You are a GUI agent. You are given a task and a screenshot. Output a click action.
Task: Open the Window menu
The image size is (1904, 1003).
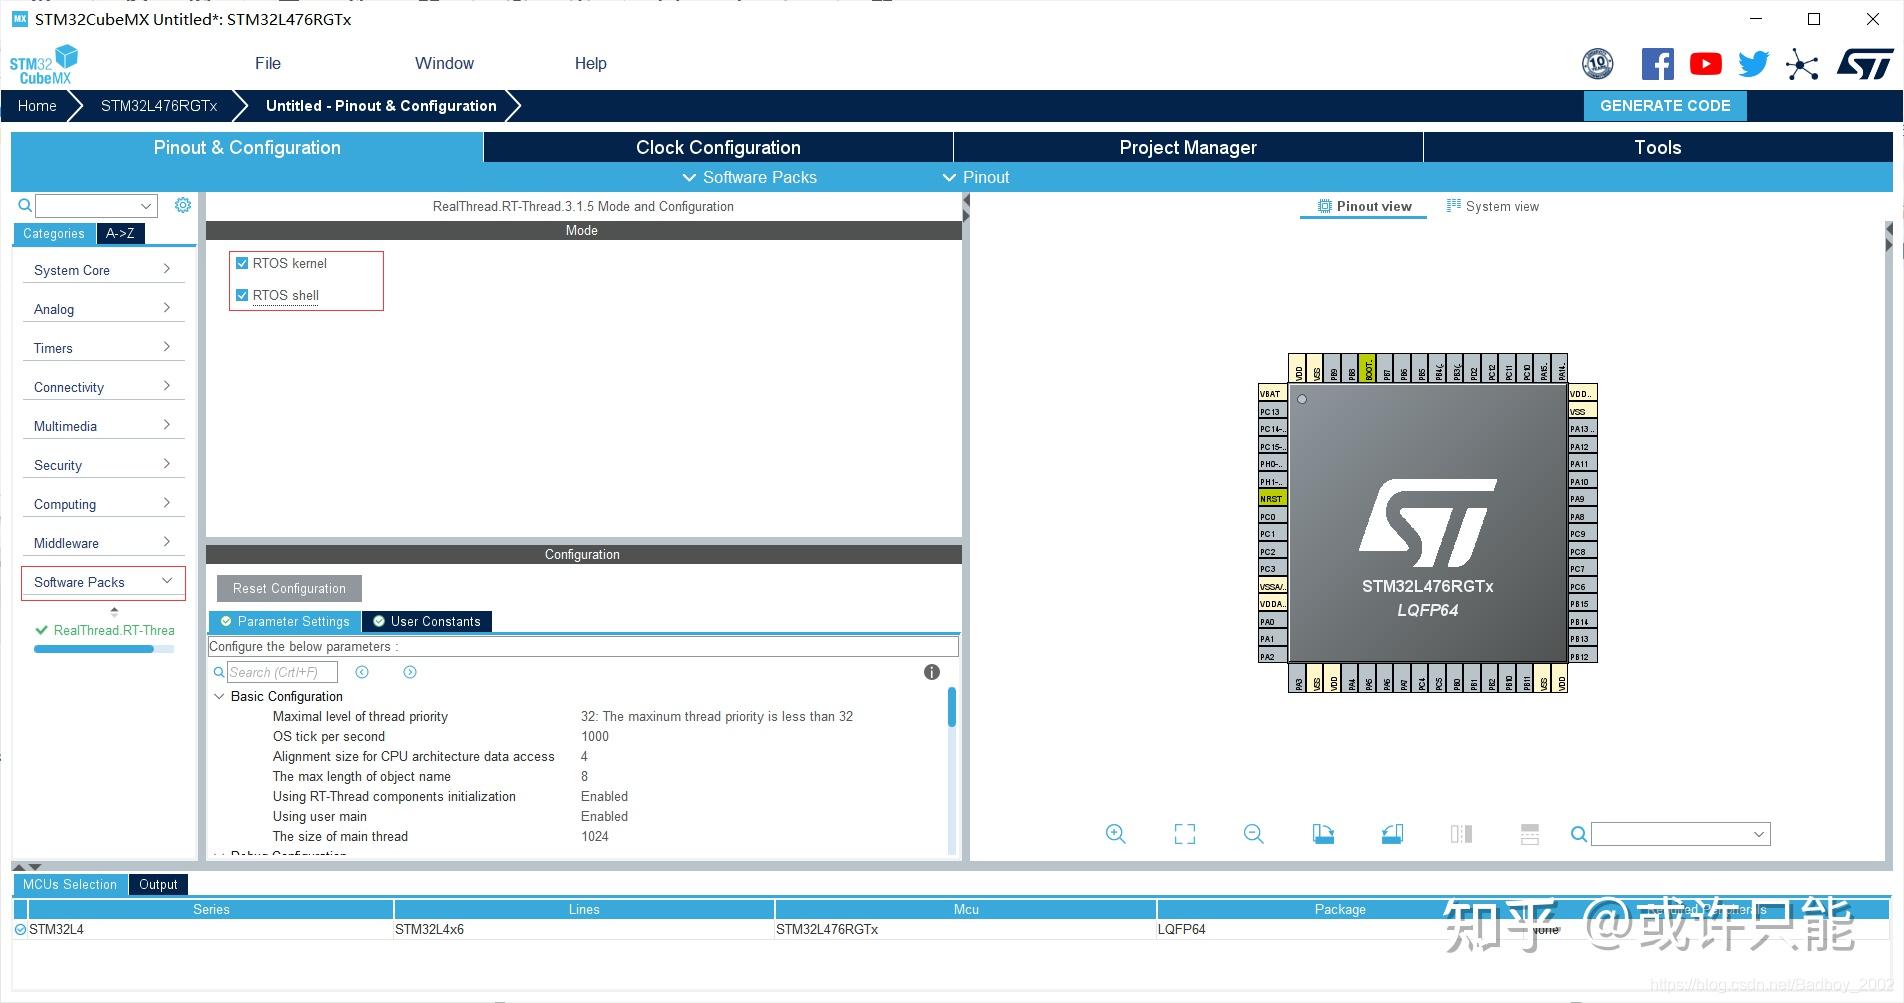tap(443, 62)
